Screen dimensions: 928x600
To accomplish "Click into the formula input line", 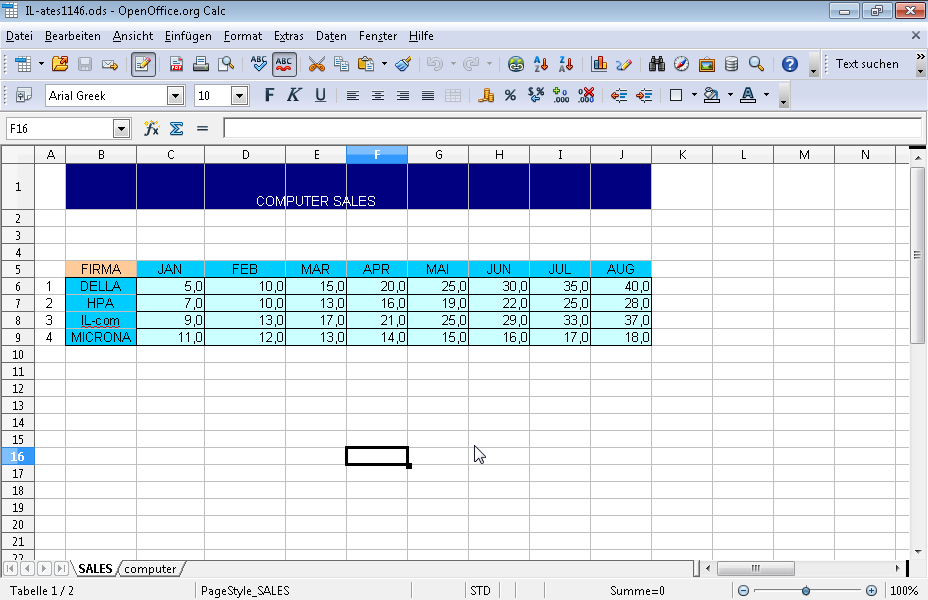I will point(572,128).
